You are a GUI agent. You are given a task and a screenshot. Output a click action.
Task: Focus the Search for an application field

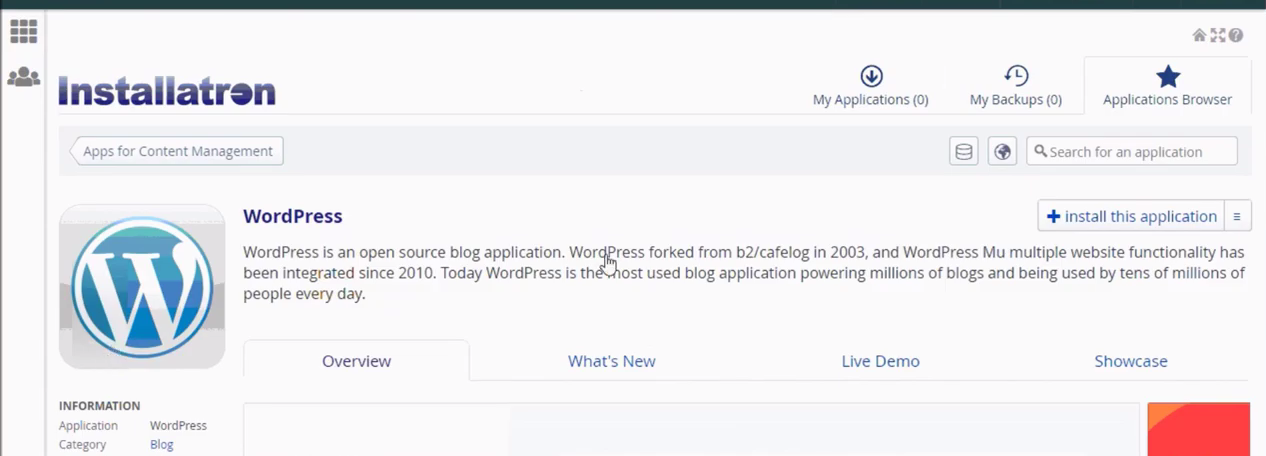click(x=1132, y=151)
